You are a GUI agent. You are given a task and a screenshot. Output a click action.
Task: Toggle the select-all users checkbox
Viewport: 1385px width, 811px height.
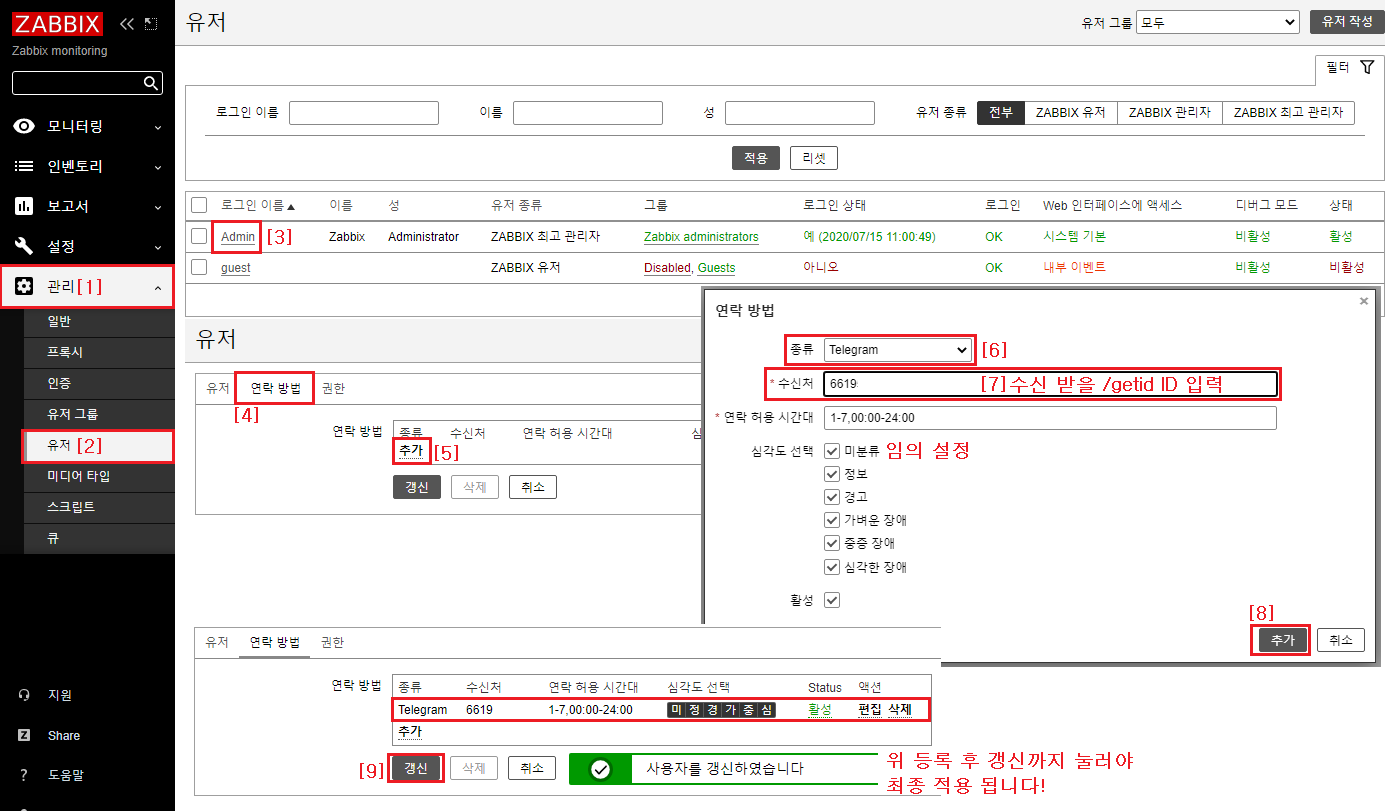[199, 205]
